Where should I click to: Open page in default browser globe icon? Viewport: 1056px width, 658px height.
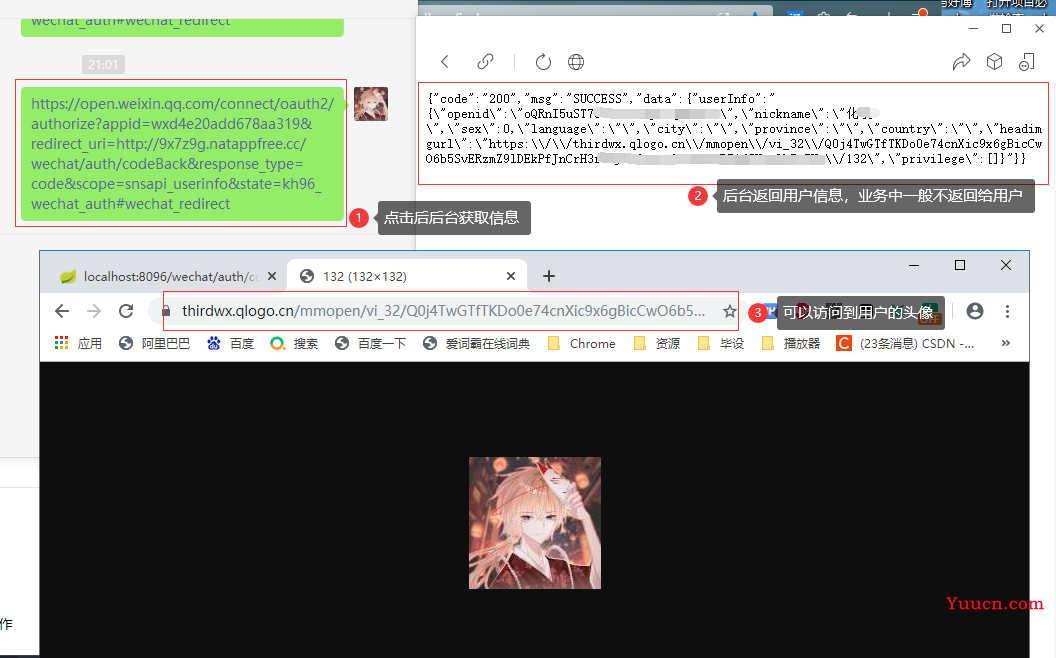(x=576, y=62)
